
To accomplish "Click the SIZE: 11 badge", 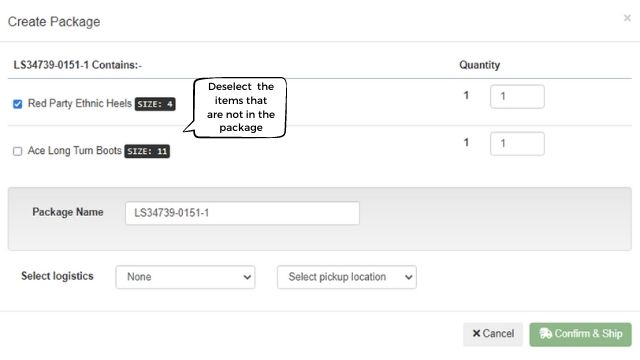I will [147, 151].
